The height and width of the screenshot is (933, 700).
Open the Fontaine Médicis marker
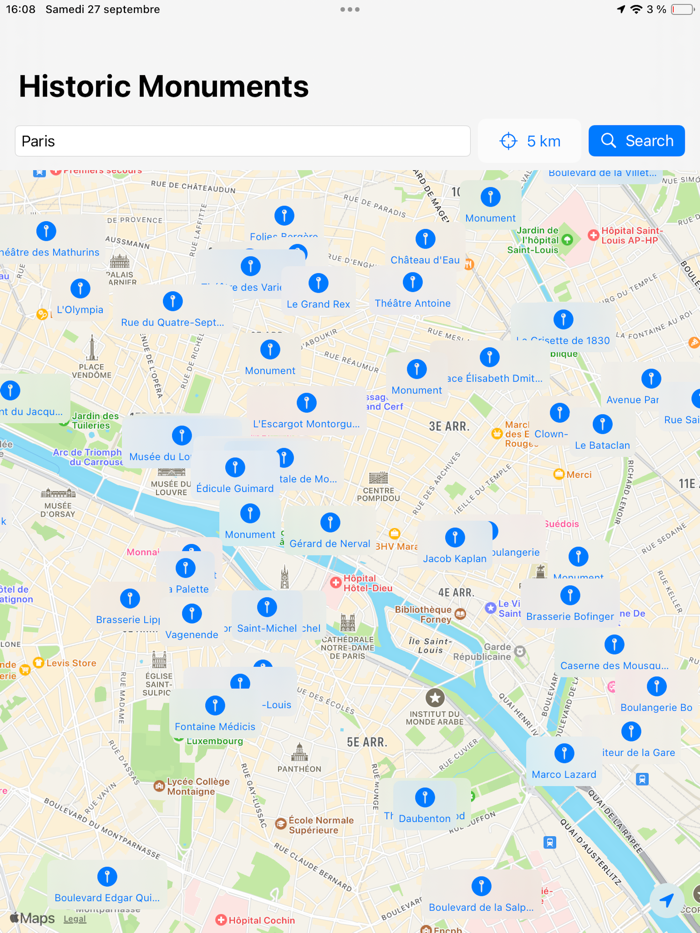tap(215, 714)
